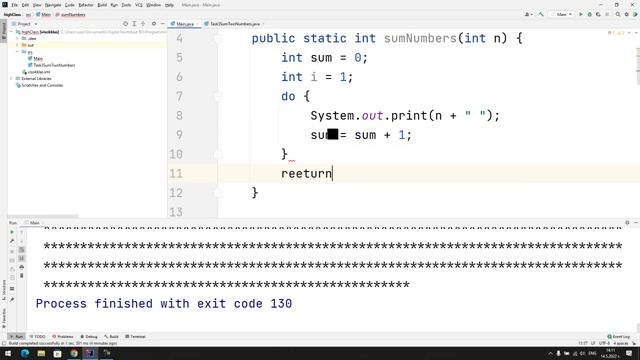Open the Build tool window
This screenshot has height=360, width=640.
coord(111,336)
